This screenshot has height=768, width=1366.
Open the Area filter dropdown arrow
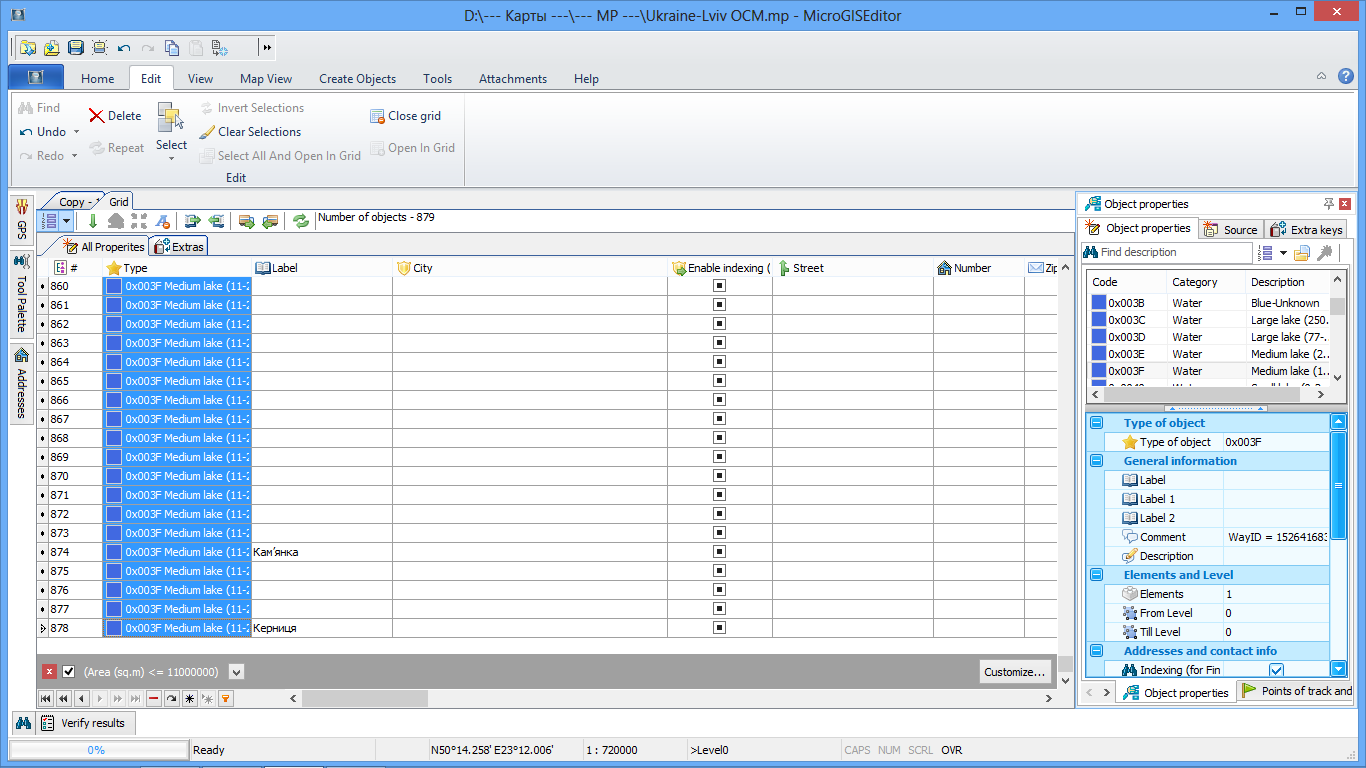tap(236, 672)
